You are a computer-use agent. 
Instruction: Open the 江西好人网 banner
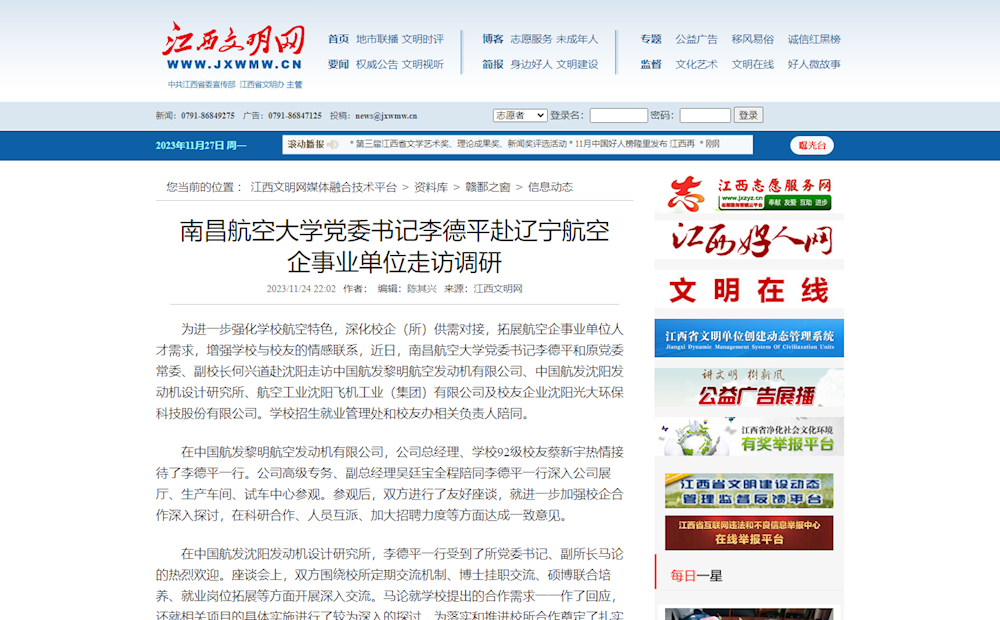[x=749, y=240]
